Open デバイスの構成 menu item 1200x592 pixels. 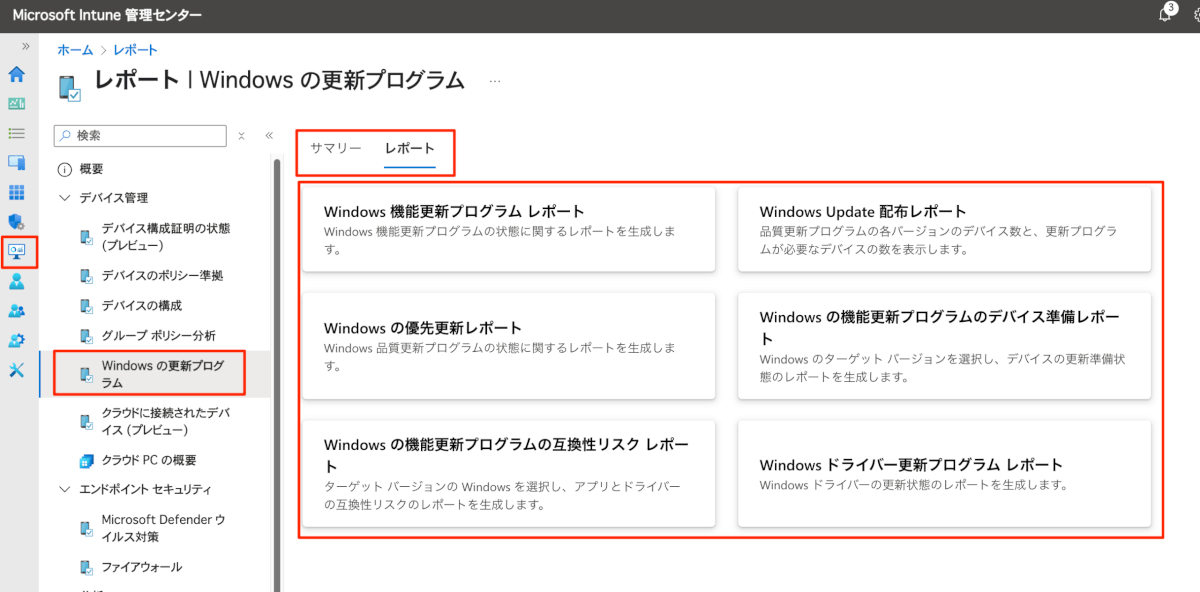point(142,305)
